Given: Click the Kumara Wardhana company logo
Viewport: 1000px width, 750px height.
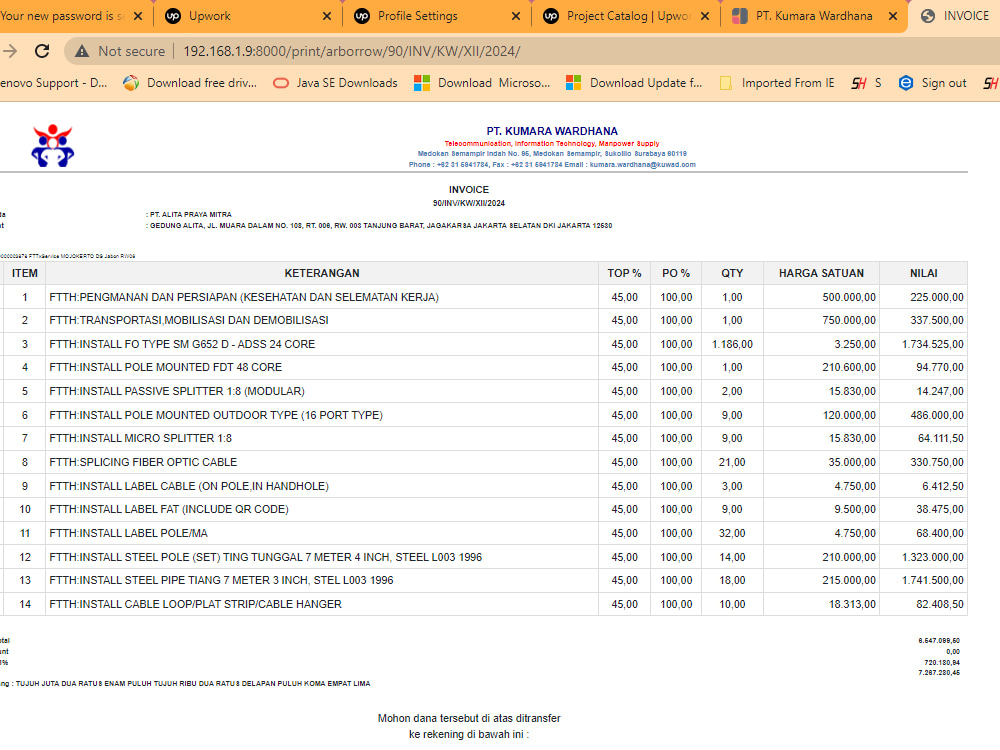Looking at the screenshot, I should click(x=53, y=146).
